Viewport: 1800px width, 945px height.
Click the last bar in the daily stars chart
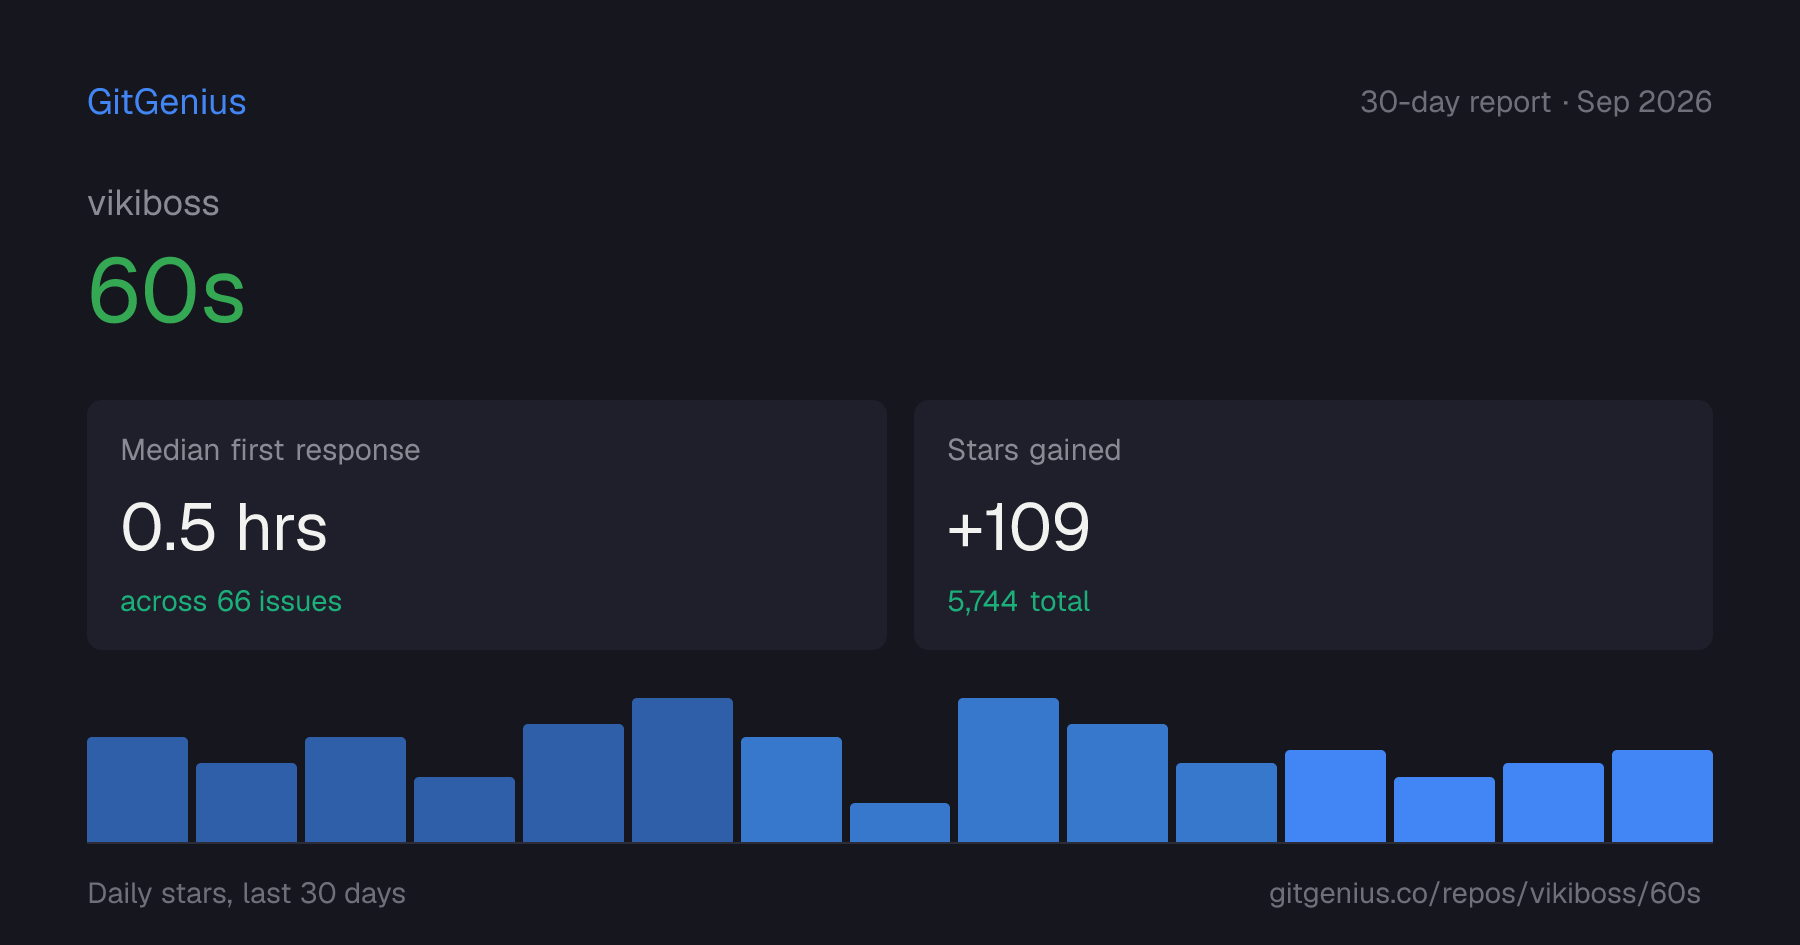(1662, 796)
